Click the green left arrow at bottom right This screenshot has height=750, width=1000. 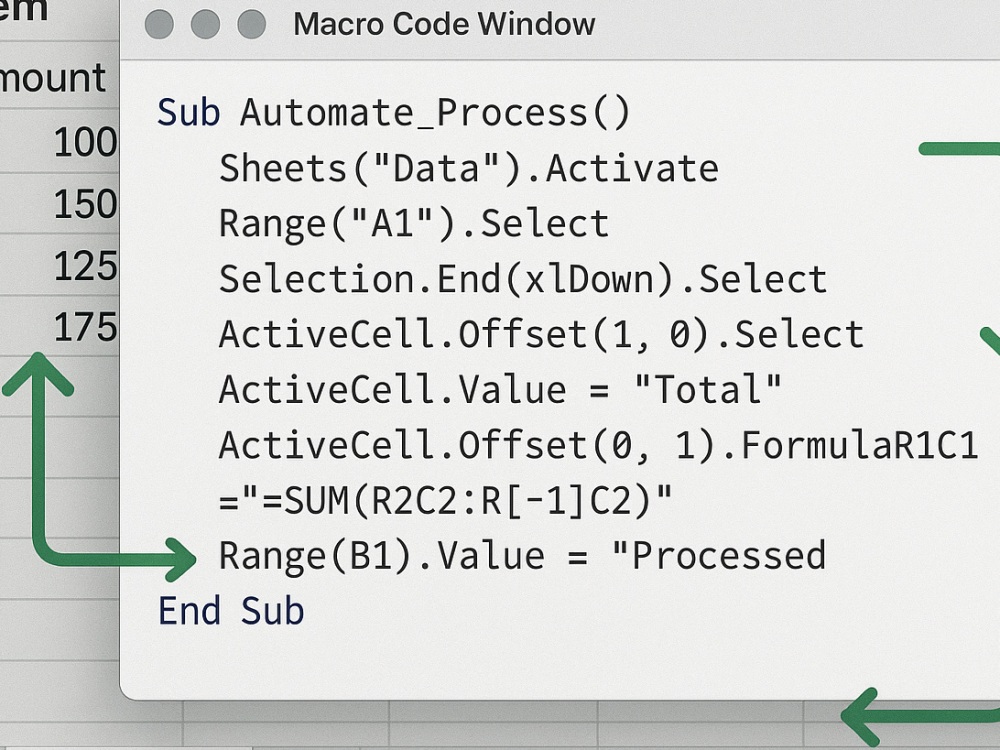point(920,717)
